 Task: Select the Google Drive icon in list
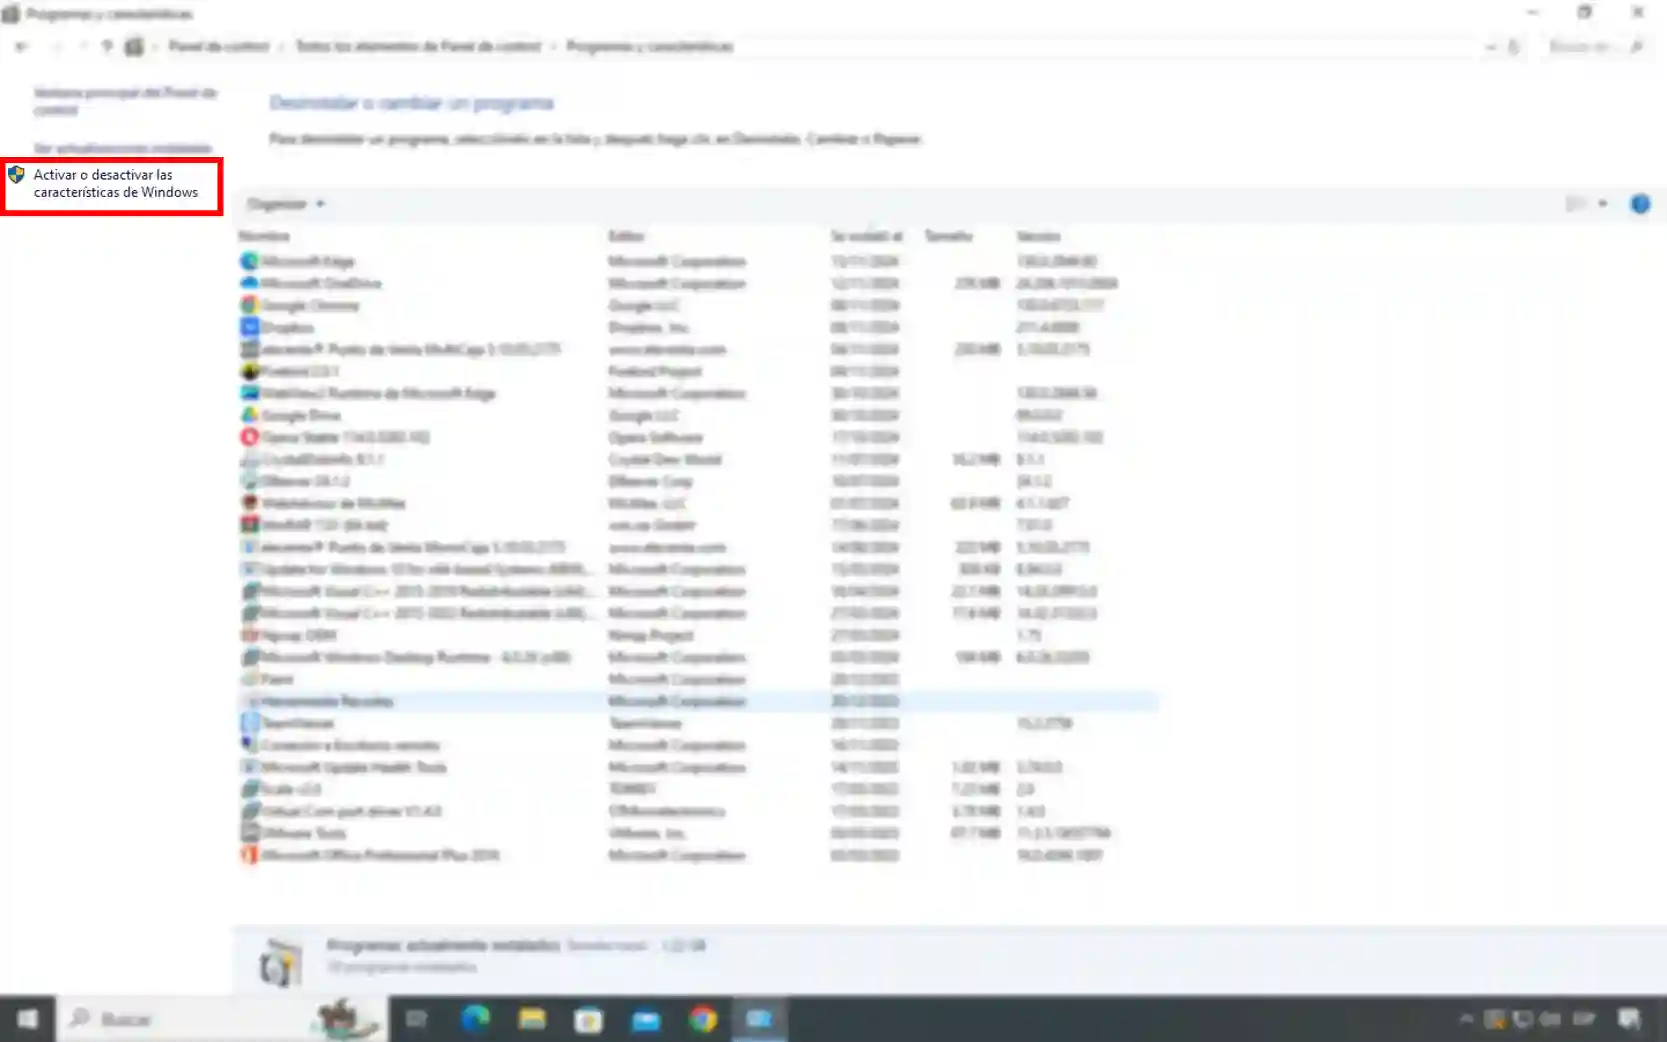point(249,415)
